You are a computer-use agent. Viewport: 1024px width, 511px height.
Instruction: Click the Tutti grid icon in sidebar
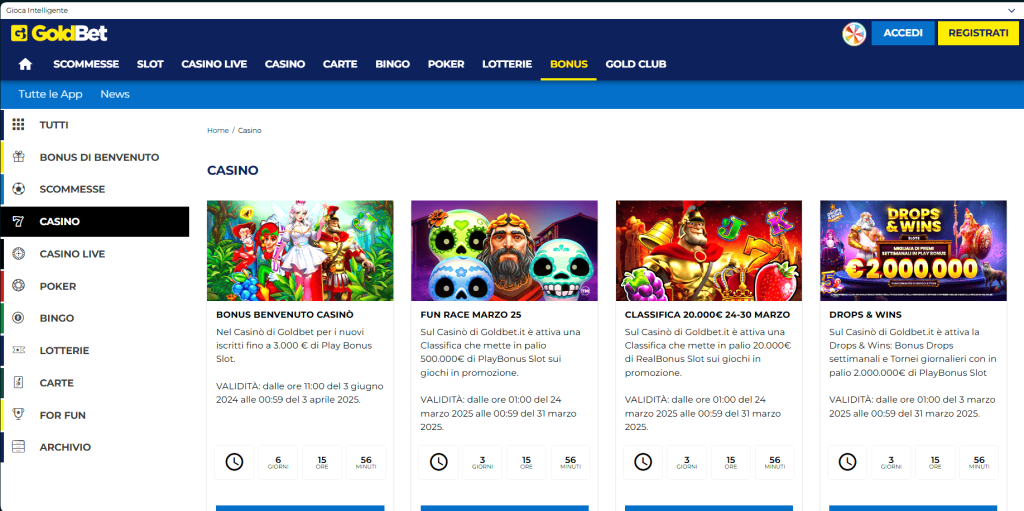[x=18, y=124]
